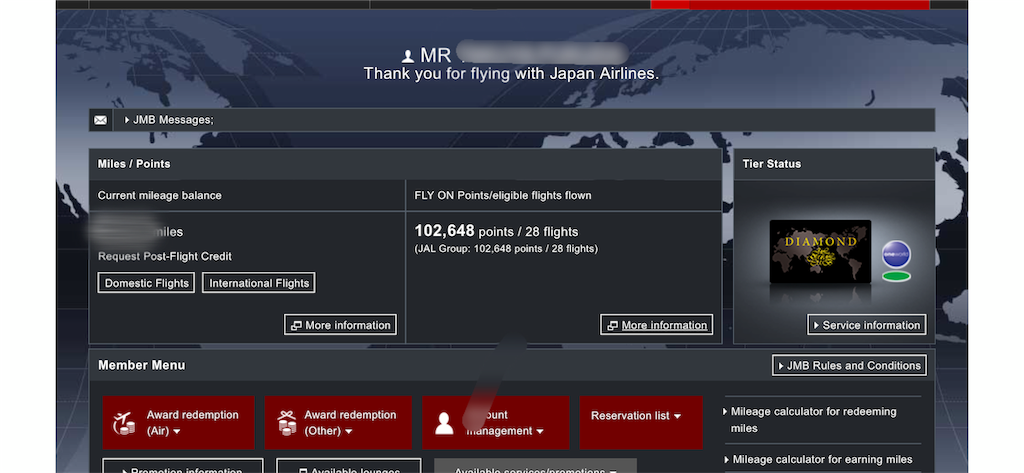
Task: Click the gift icon on Award redemption (Other)
Action: [287, 423]
